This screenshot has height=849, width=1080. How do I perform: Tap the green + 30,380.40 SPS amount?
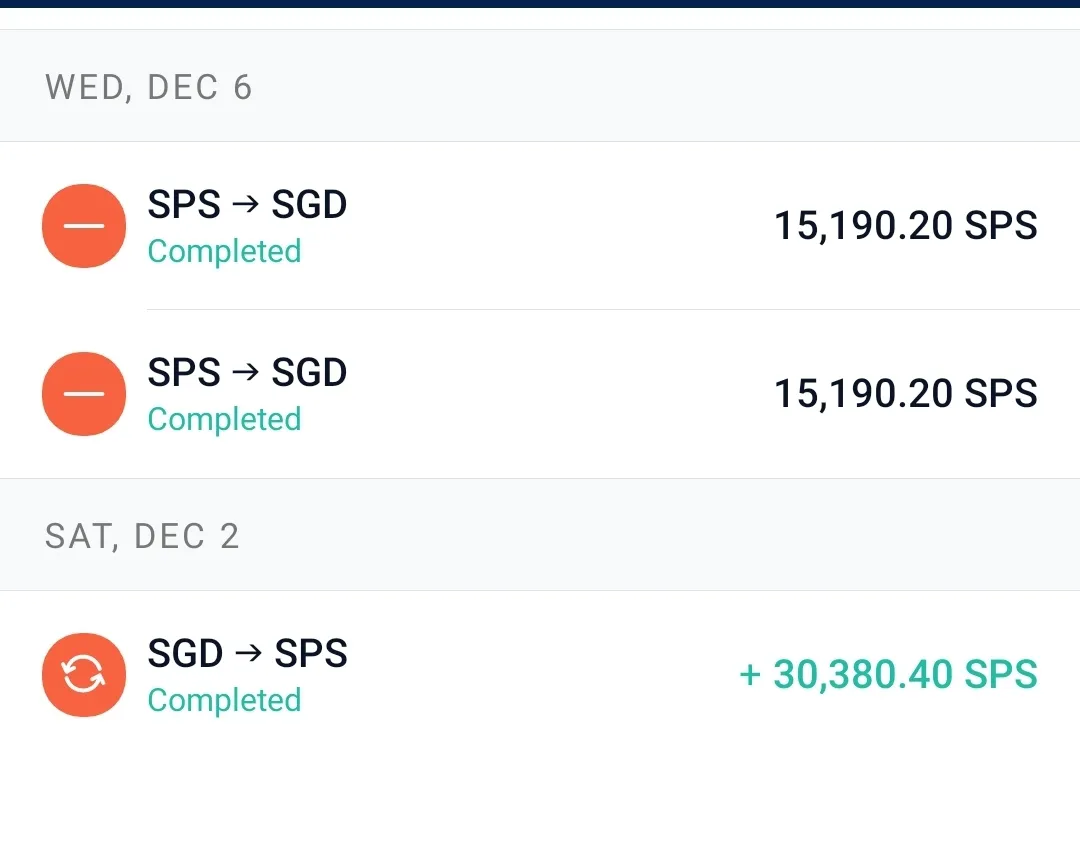point(889,675)
